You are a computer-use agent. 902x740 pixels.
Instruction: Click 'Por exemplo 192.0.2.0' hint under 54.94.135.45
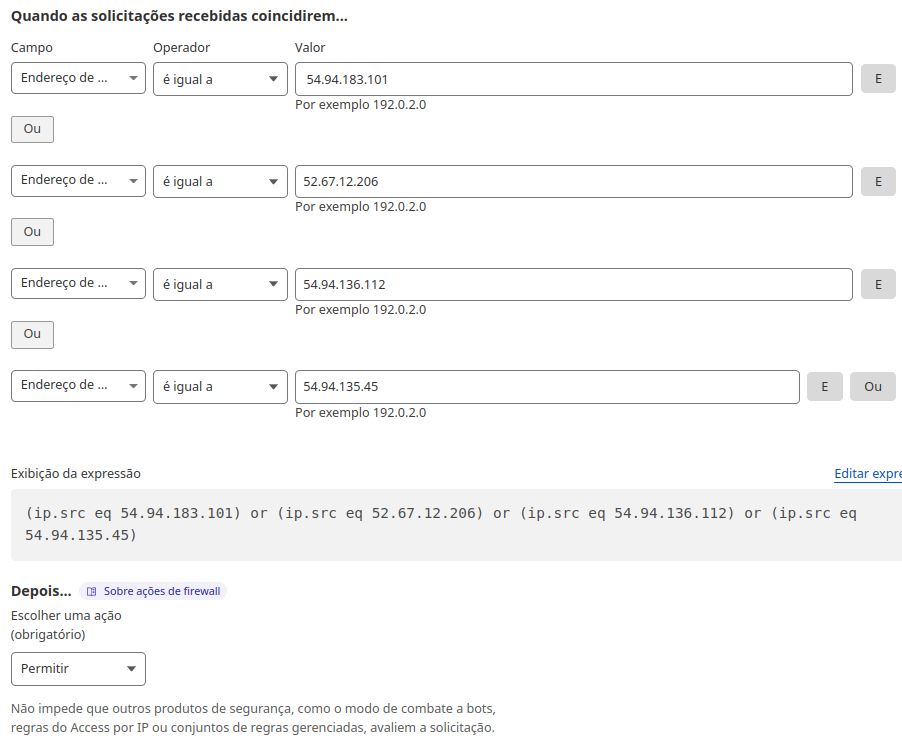pos(361,413)
